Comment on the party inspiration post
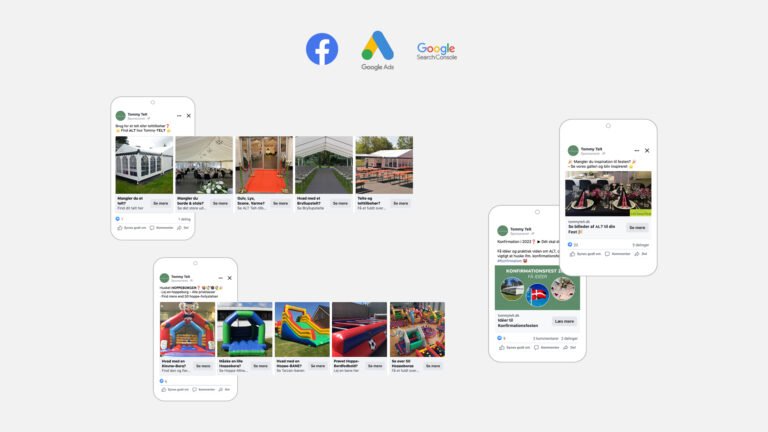 click(x=618, y=253)
